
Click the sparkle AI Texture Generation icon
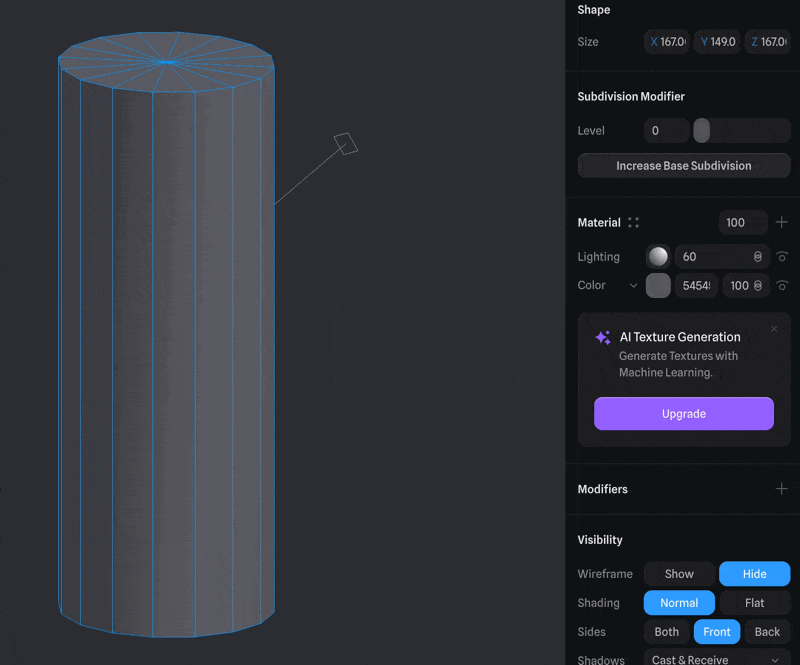[x=603, y=338]
